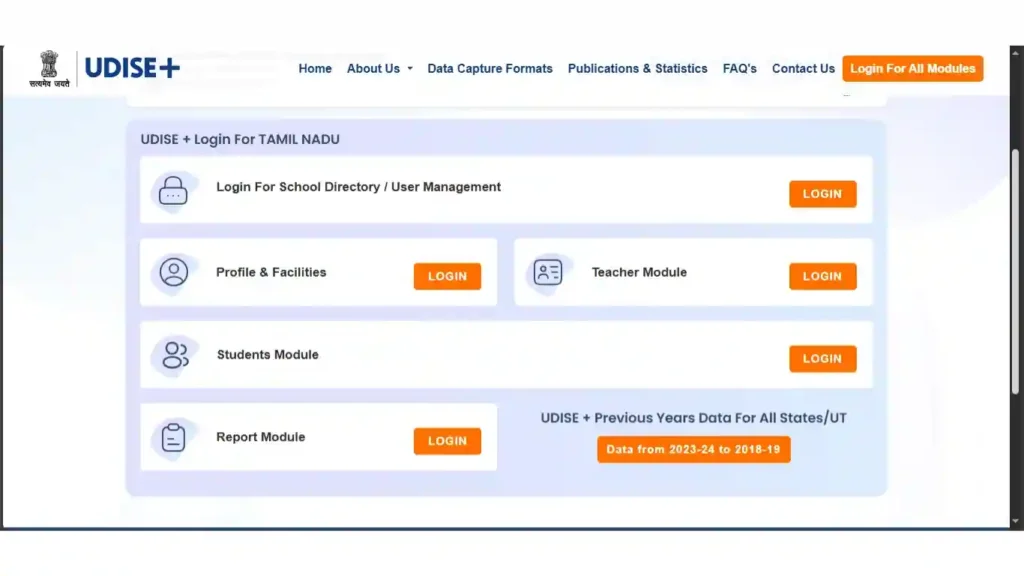Open the Contact Us page
The height and width of the screenshot is (576, 1024).
803,68
